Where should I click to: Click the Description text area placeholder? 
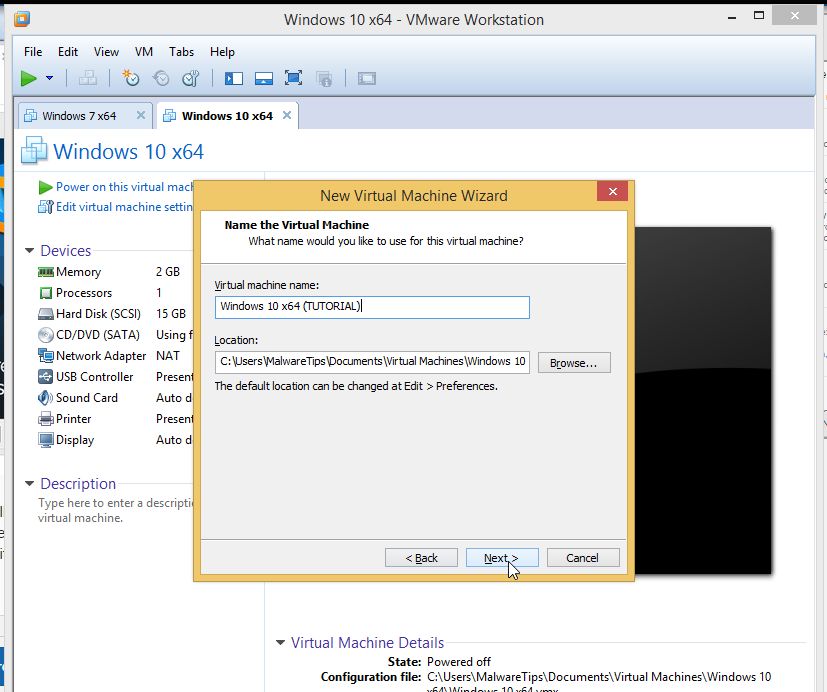115,510
